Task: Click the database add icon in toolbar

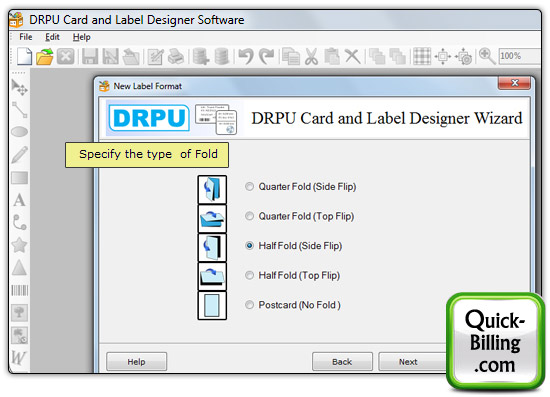Action: (201, 56)
